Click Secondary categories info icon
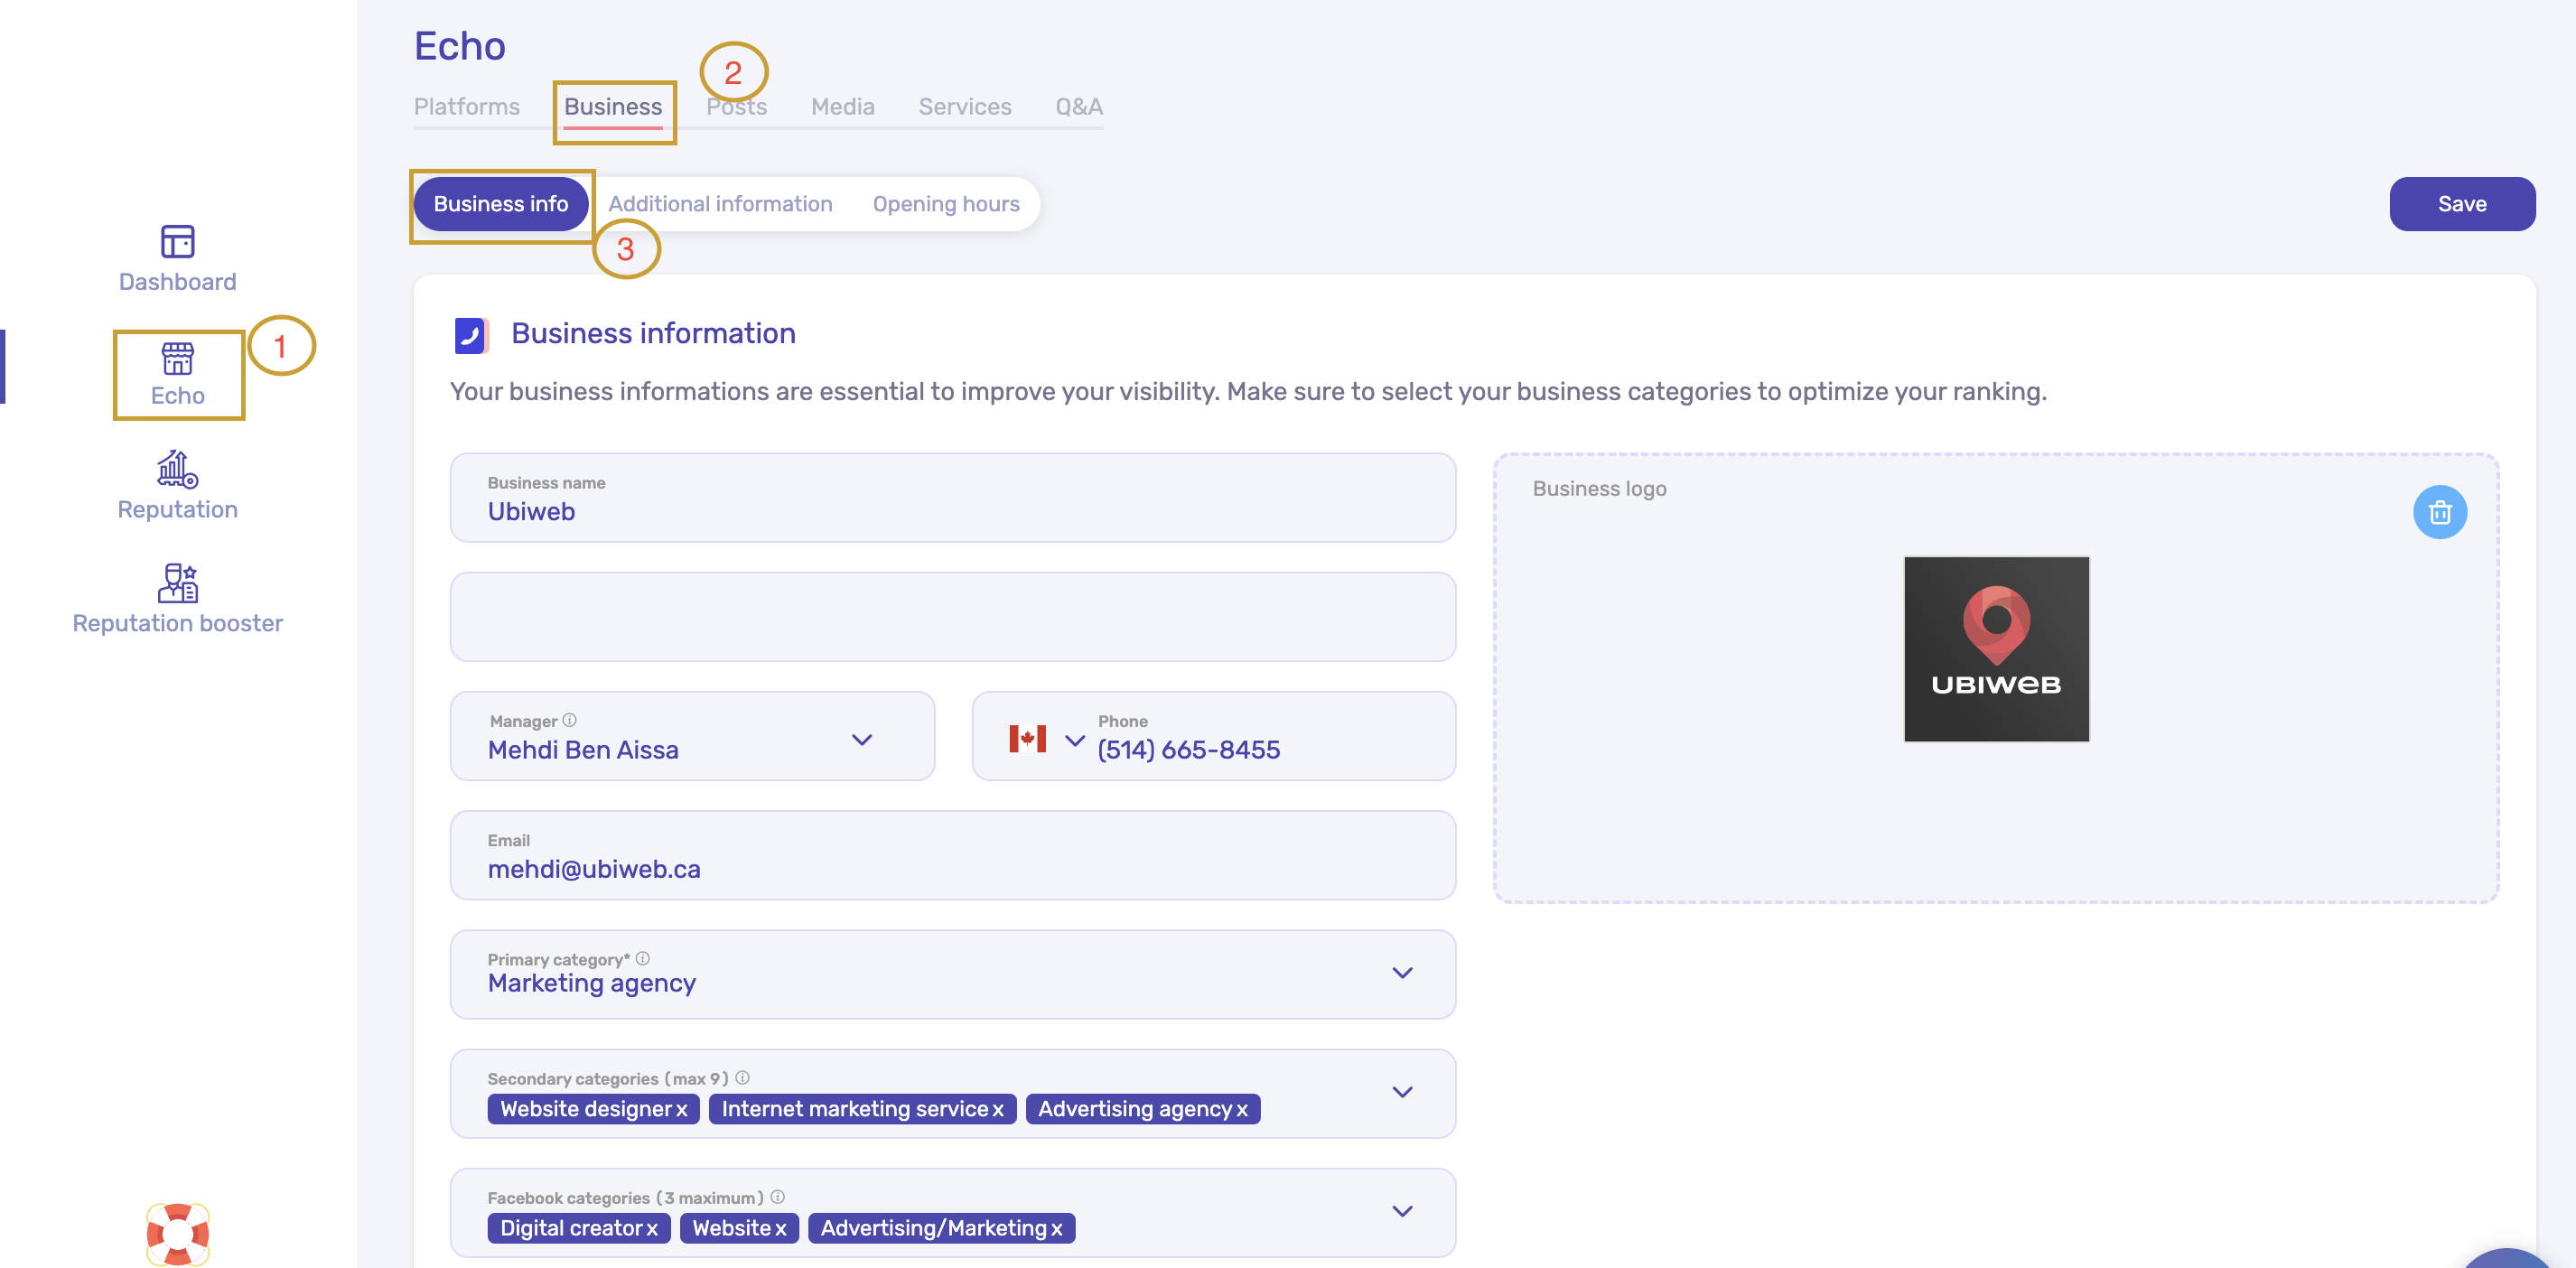Image resolution: width=2576 pixels, height=1268 pixels. point(742,1077)
